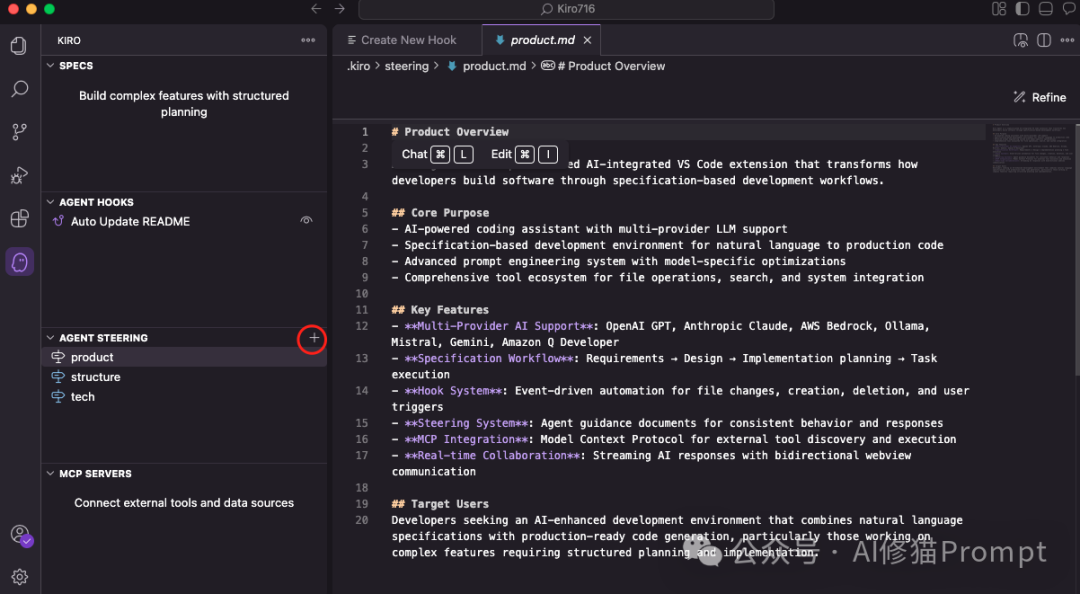
Task: Click the Chat inline action
Action: [437, 154]
